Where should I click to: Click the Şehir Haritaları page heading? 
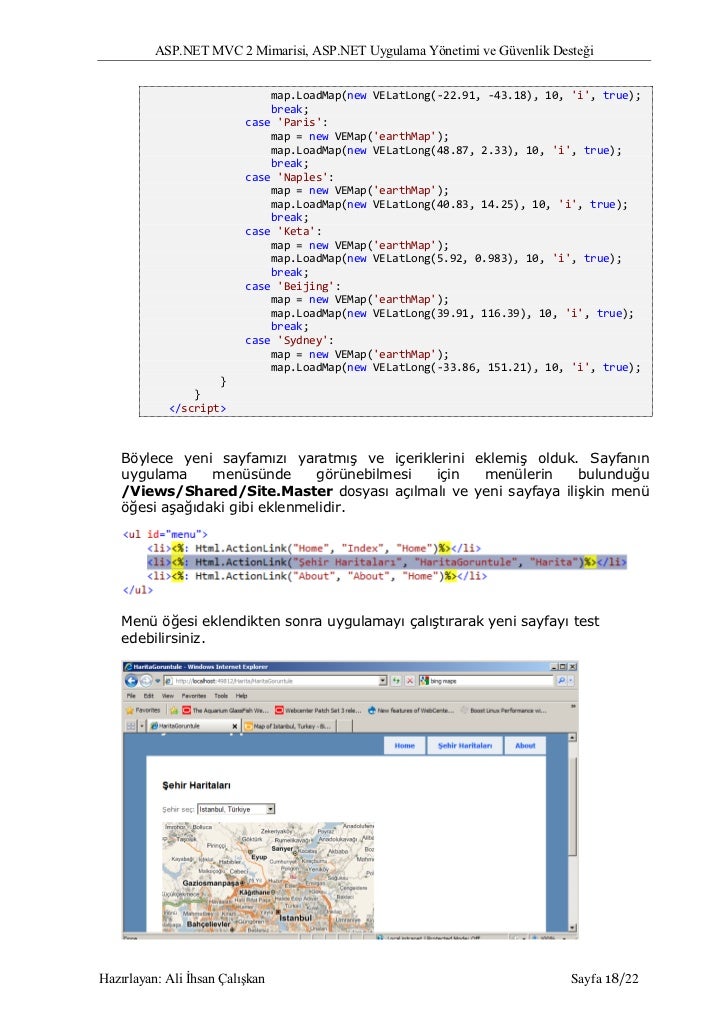pyautogui.click(x=196, y=785)
